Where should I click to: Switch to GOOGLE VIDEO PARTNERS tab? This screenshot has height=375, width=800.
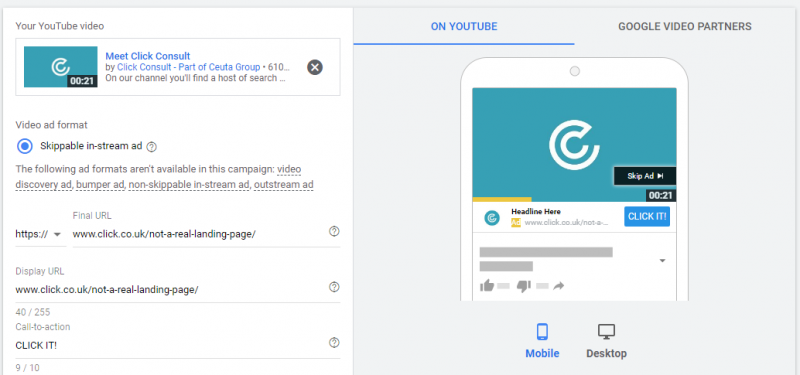pyautogui.click(x=685, y=27)
